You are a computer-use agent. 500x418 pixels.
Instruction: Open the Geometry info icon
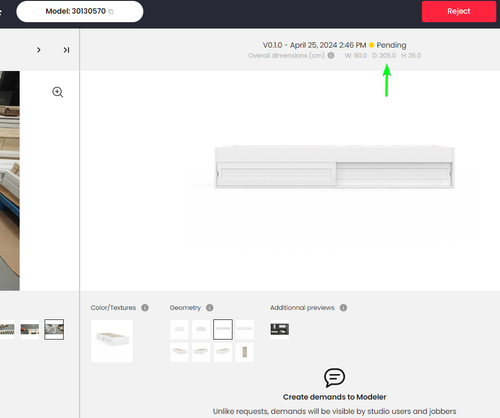tap(209, 308)
